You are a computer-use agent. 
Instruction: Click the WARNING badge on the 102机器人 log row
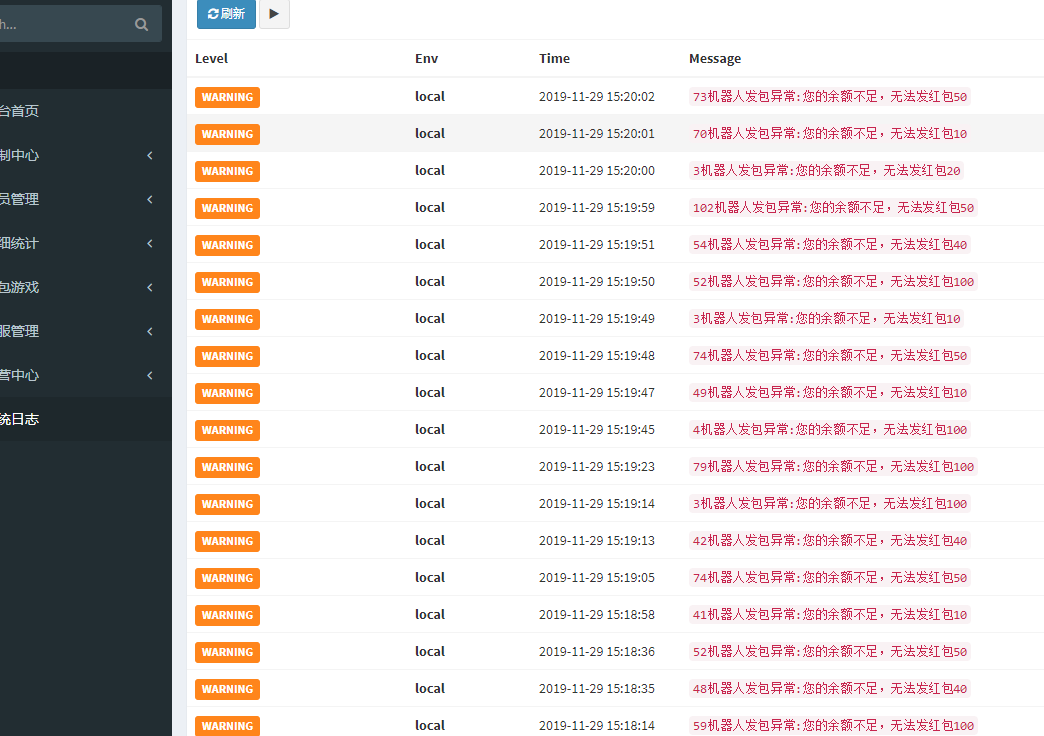click(227, 208)
